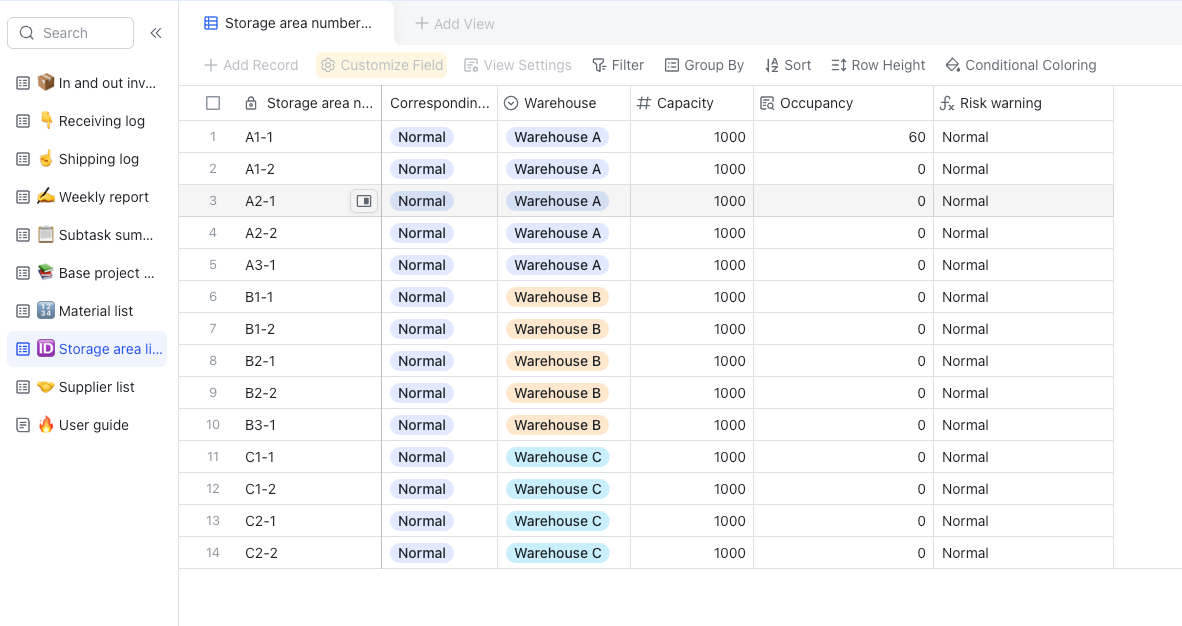Open the Customize Field button
The height and width of the screenshot is (626, 1182).
tap(381, 65)
